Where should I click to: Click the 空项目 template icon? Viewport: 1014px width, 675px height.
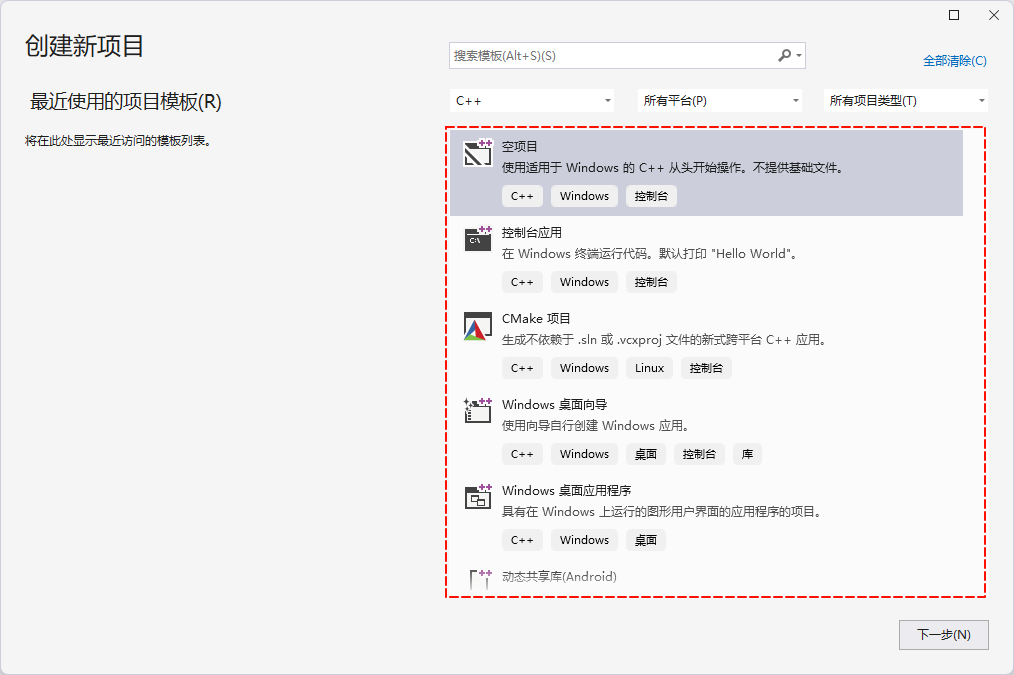[478, 153]
